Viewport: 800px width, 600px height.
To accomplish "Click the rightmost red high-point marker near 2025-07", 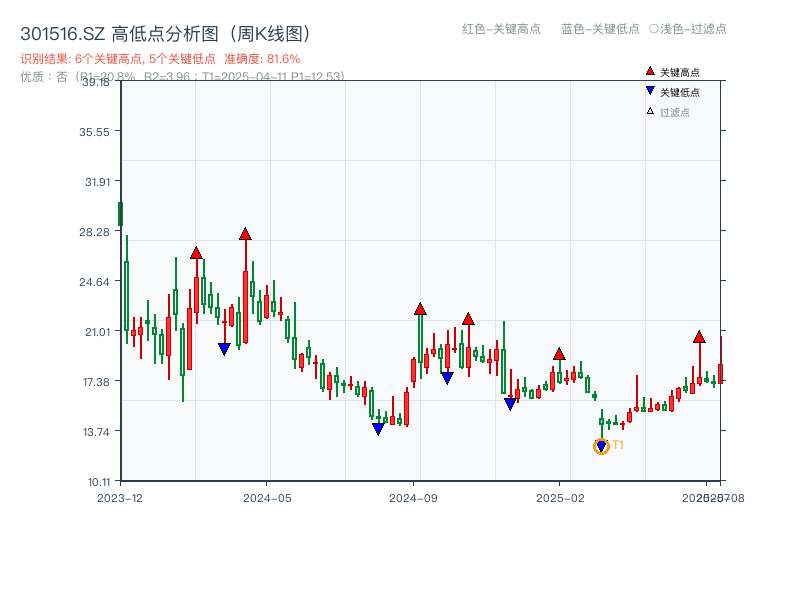I will point(699,336).
